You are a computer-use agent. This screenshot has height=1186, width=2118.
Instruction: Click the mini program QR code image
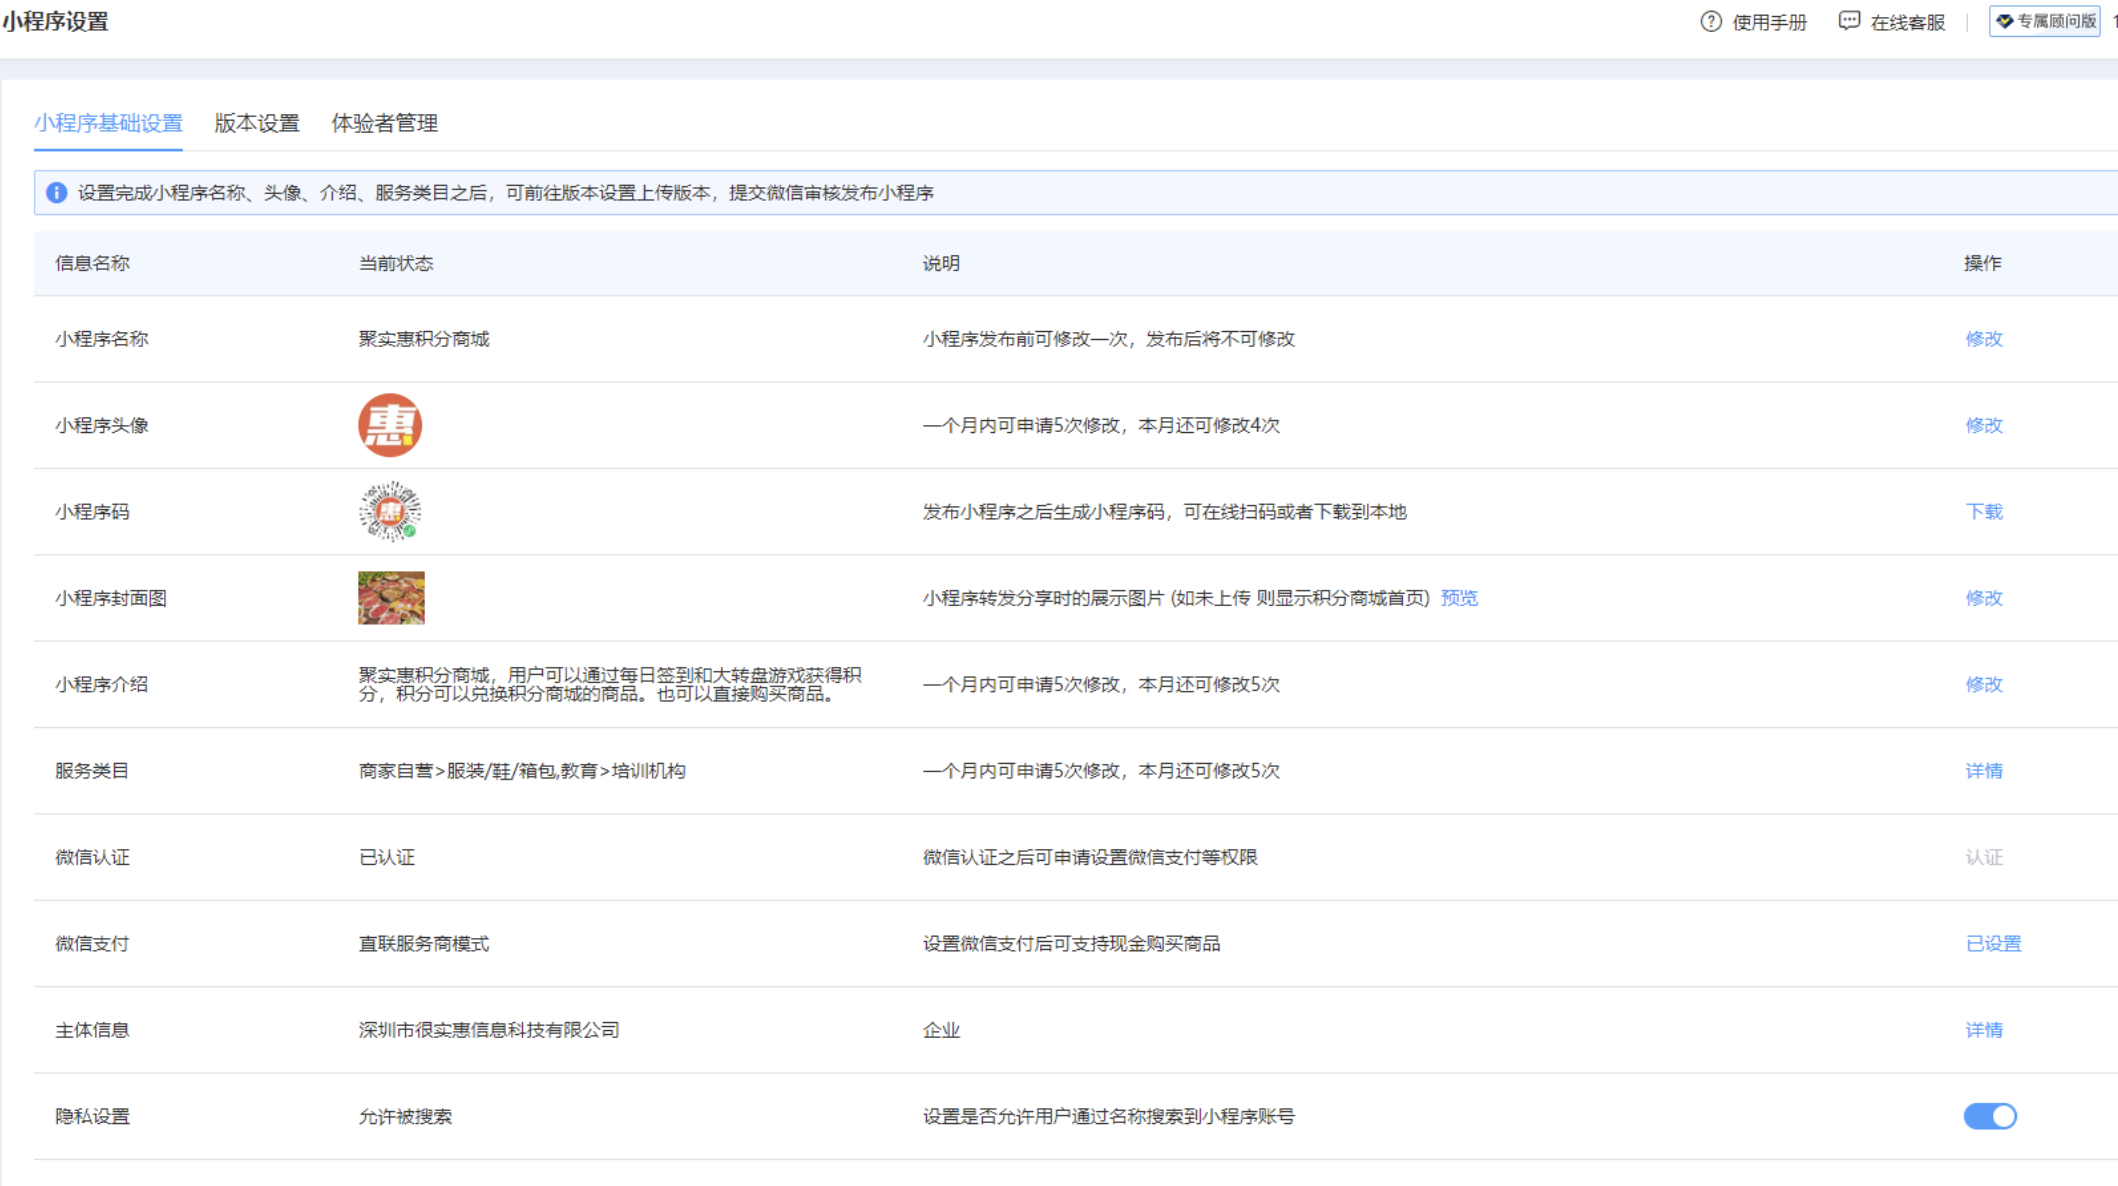(x=390, y=511)
